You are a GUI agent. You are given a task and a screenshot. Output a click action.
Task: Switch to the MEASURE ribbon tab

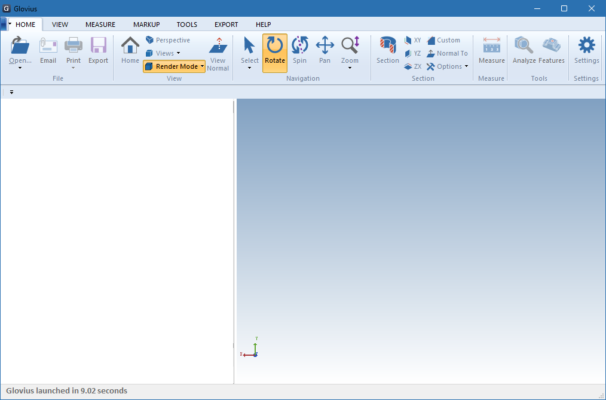pos(100,24)
